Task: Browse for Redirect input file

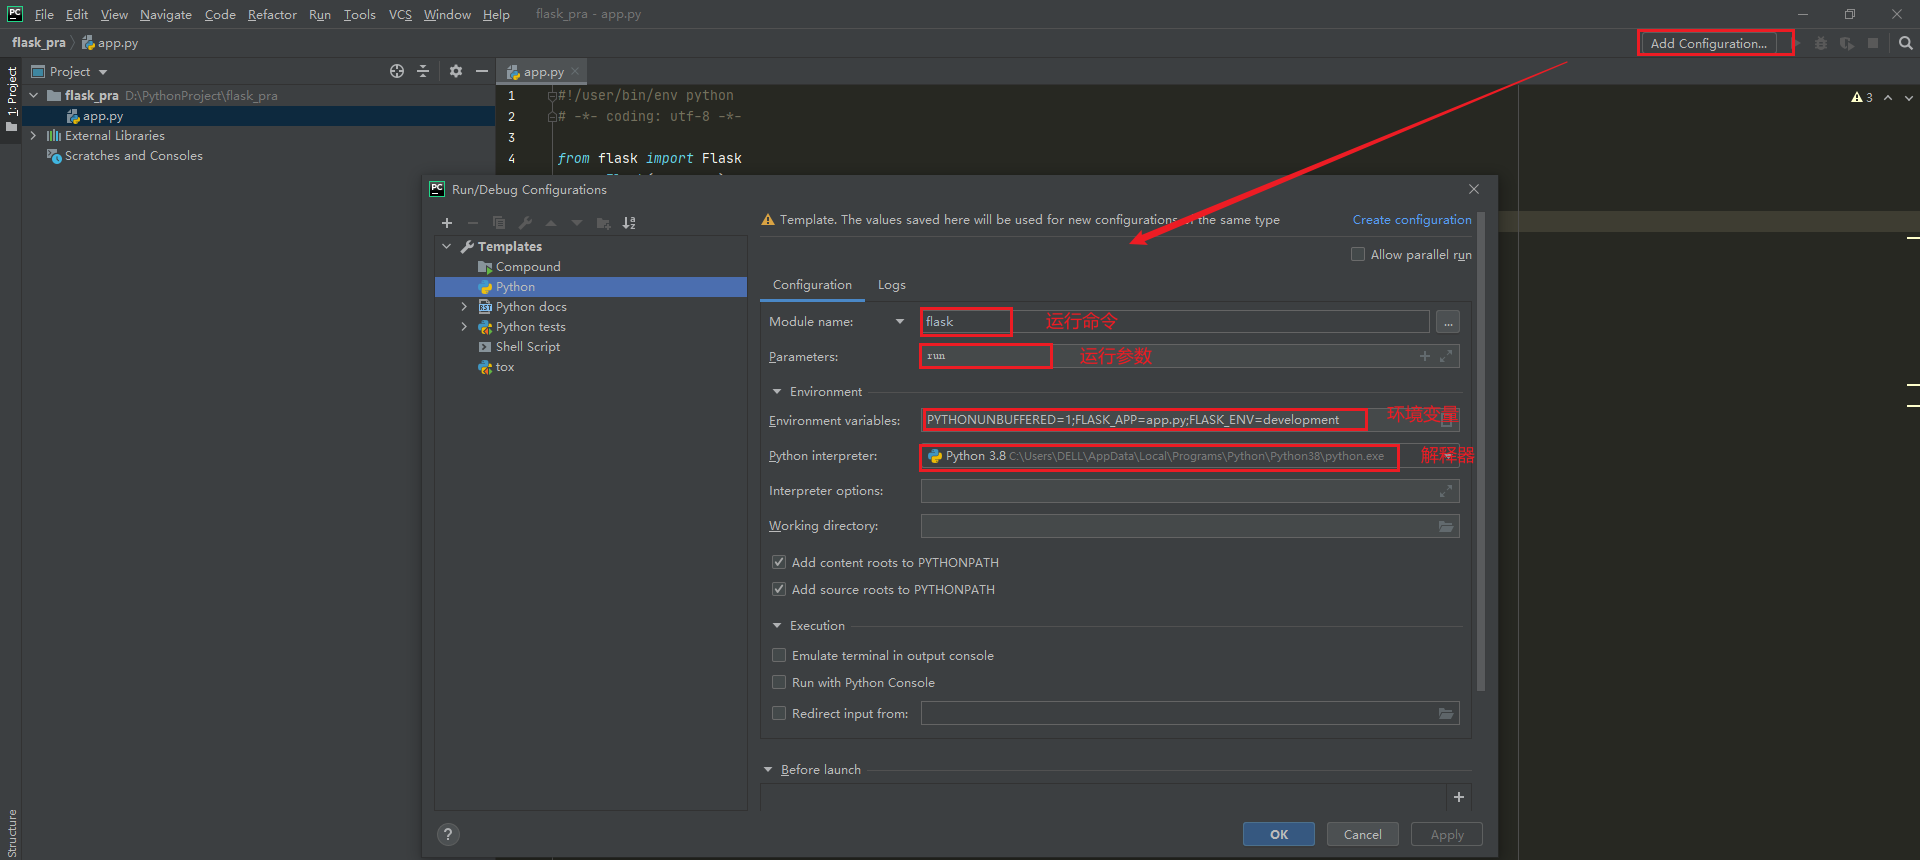Action: 1446,713
